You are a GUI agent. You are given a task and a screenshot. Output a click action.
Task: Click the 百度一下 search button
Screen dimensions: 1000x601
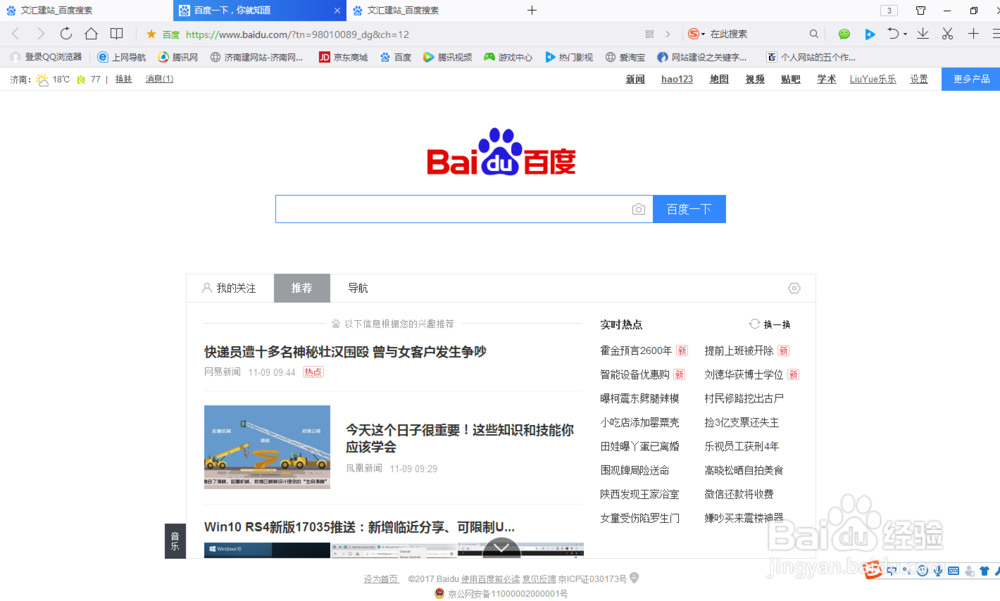[689, 209]
